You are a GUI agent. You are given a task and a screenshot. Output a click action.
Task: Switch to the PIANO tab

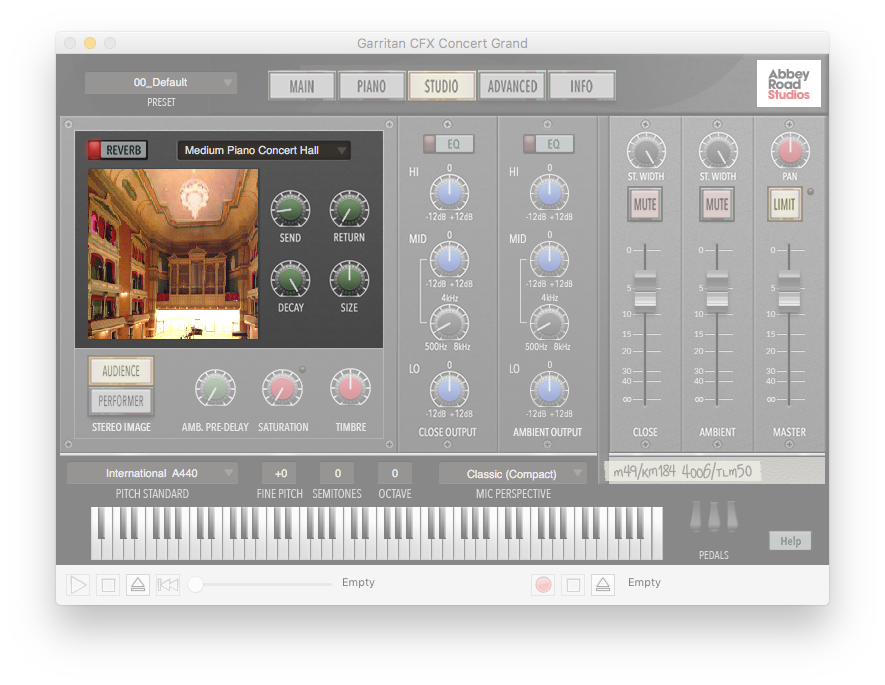pyautogui.click(x=371, y=86)
